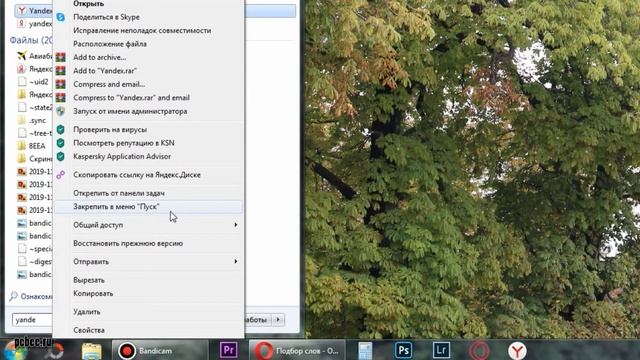The height and width of the screenshot is (360, 640).
Task: Click the Start menu search field 'yande'
Action: pos(32,320)
